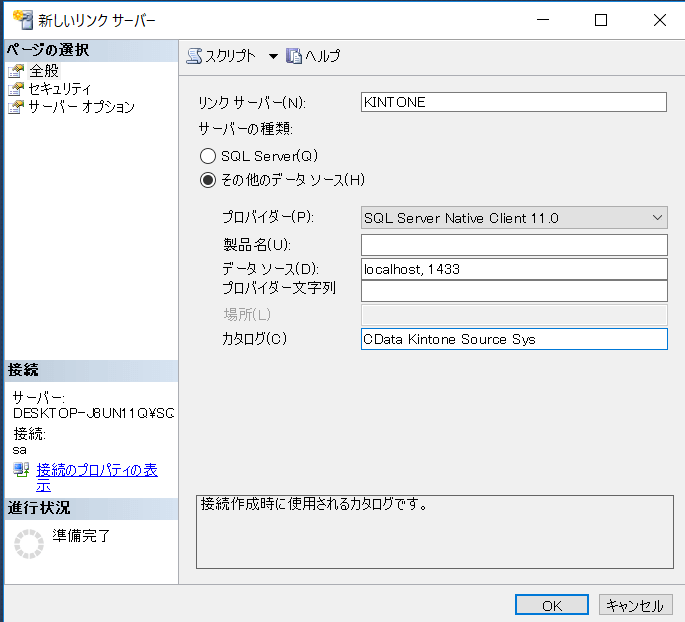Click the キャンセル button
Screen dimensions: 685x622
[x=635, y=605]
